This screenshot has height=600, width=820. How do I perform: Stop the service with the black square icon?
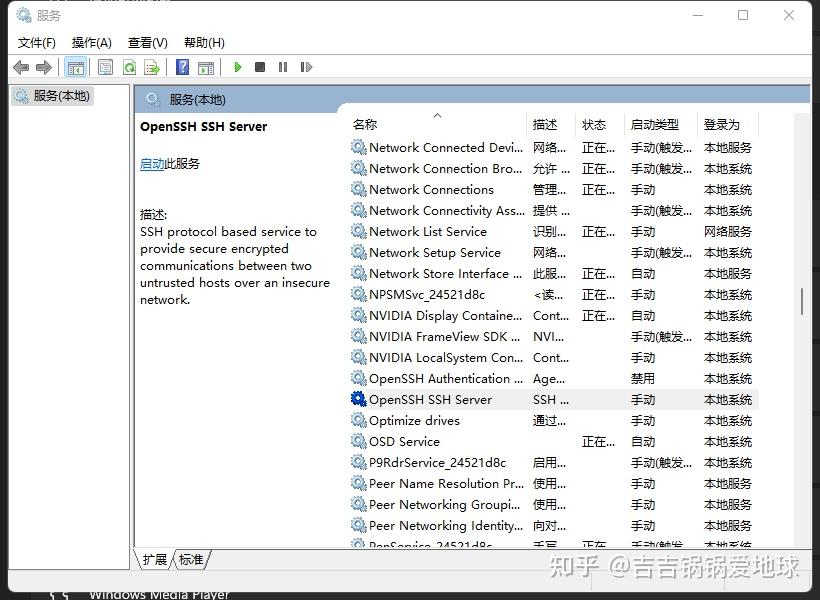[259, 67]
